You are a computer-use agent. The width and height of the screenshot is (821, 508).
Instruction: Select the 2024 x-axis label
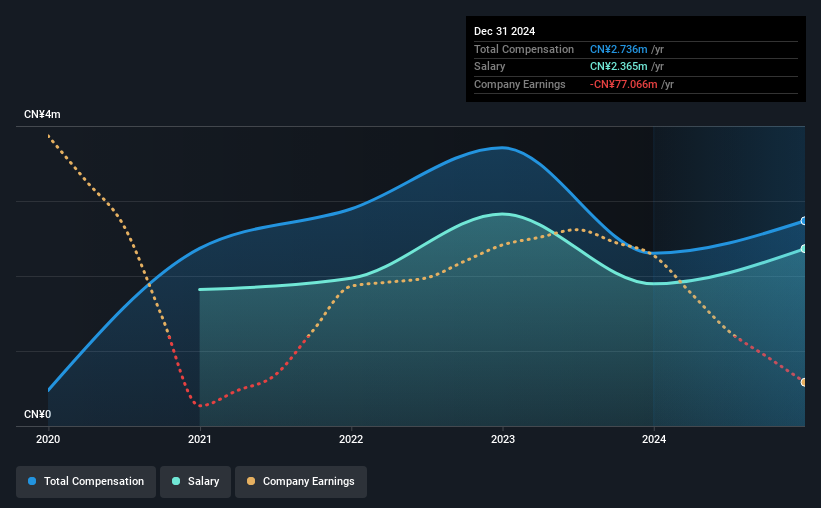pos(654,439)
